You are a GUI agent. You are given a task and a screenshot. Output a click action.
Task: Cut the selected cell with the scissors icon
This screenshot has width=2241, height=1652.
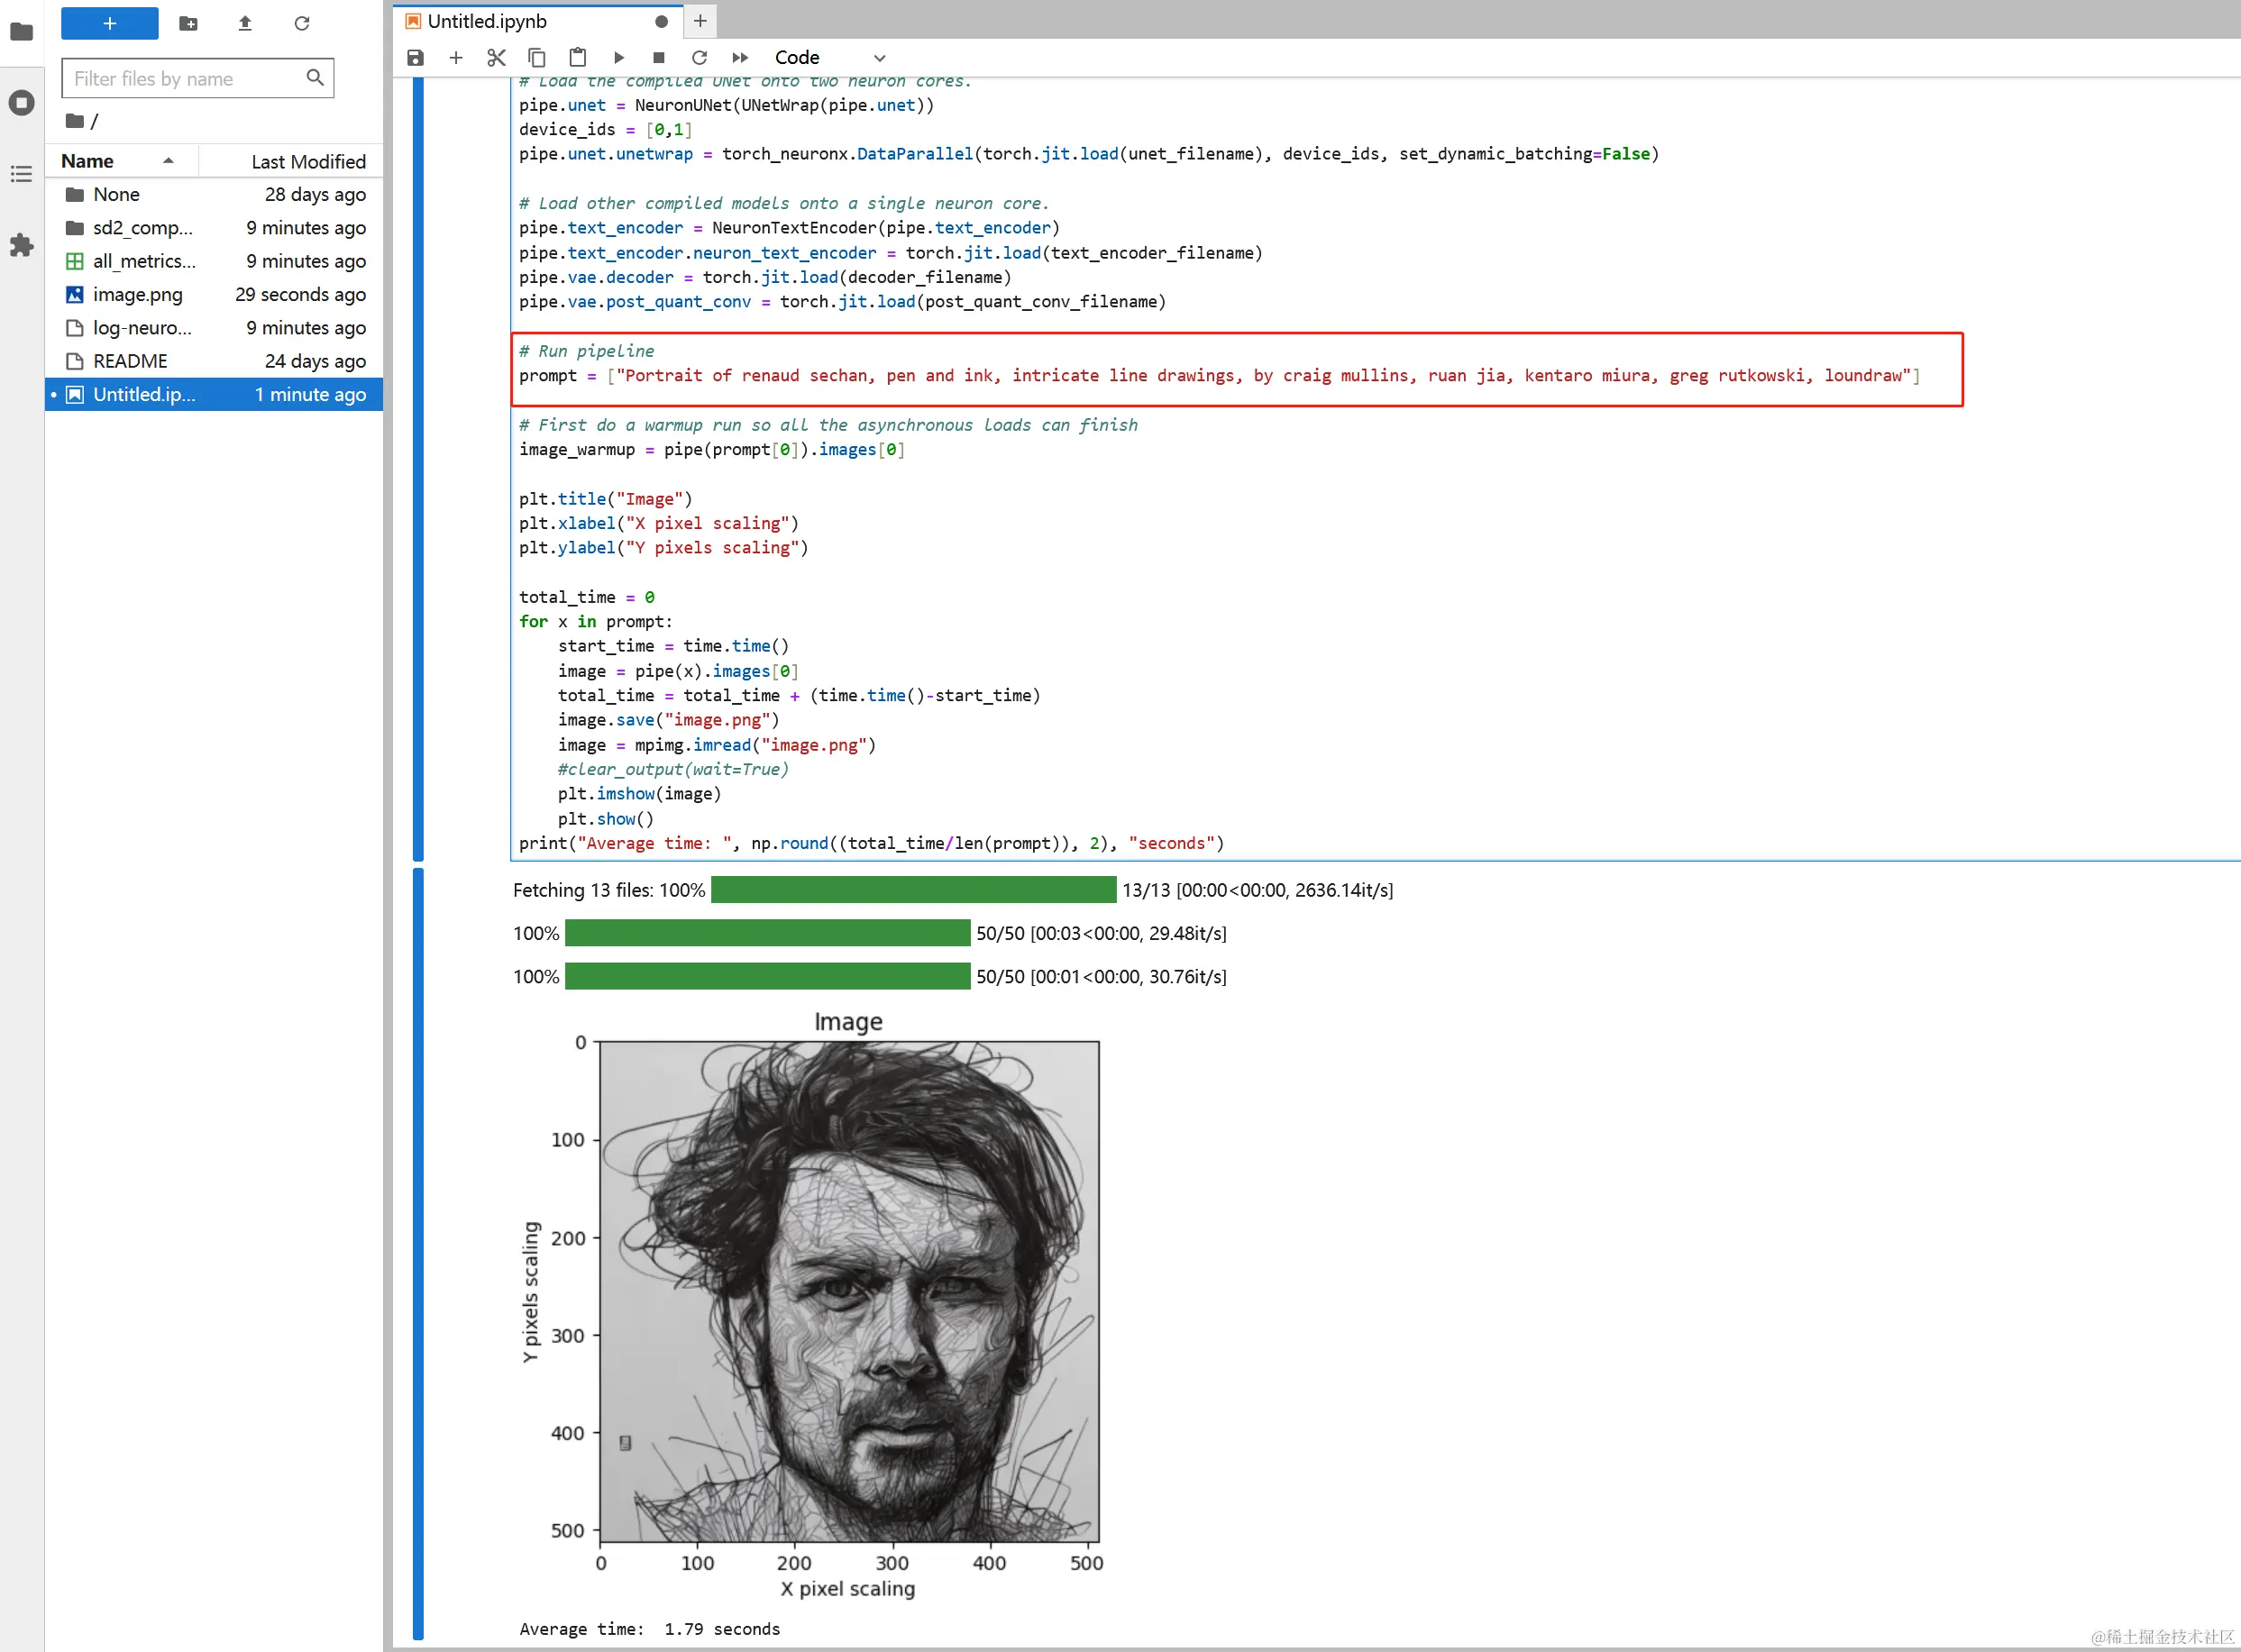(496, 58)
